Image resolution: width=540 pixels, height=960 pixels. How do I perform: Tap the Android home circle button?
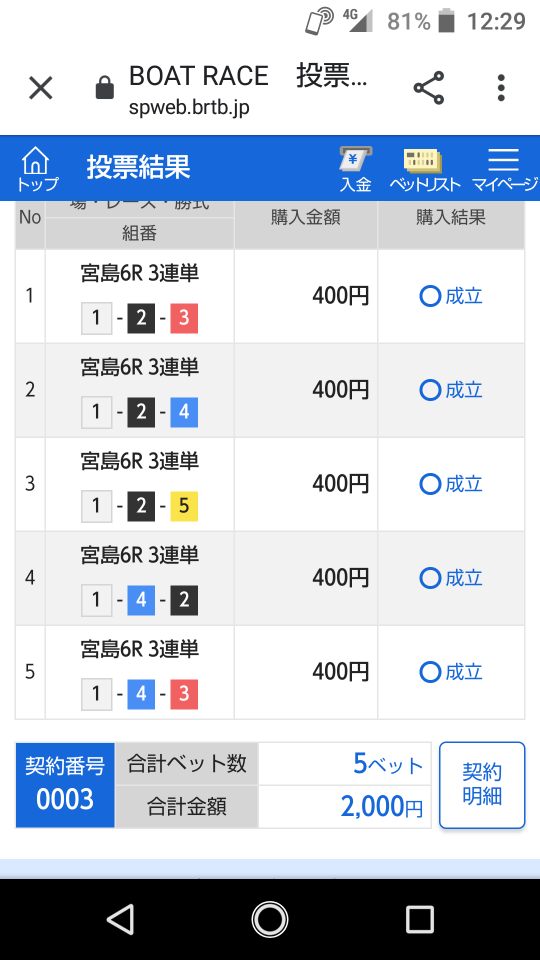[x=269, y=919]
